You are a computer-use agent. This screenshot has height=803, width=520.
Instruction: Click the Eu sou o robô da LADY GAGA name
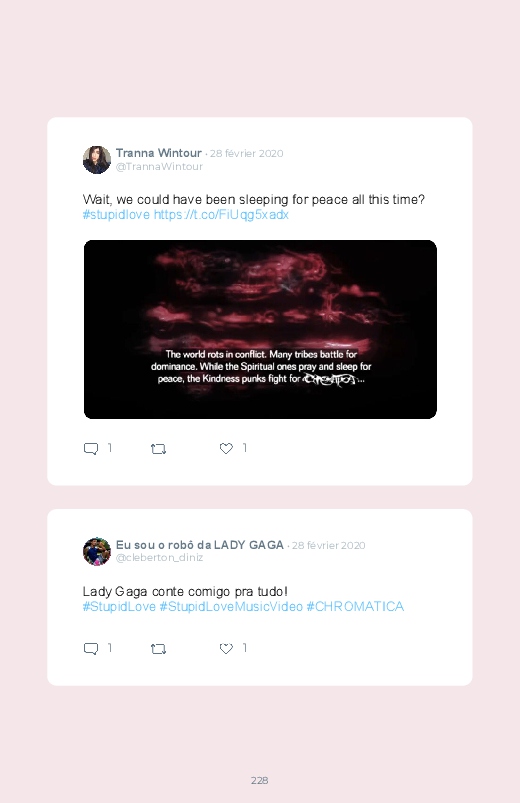pos(200,545)
